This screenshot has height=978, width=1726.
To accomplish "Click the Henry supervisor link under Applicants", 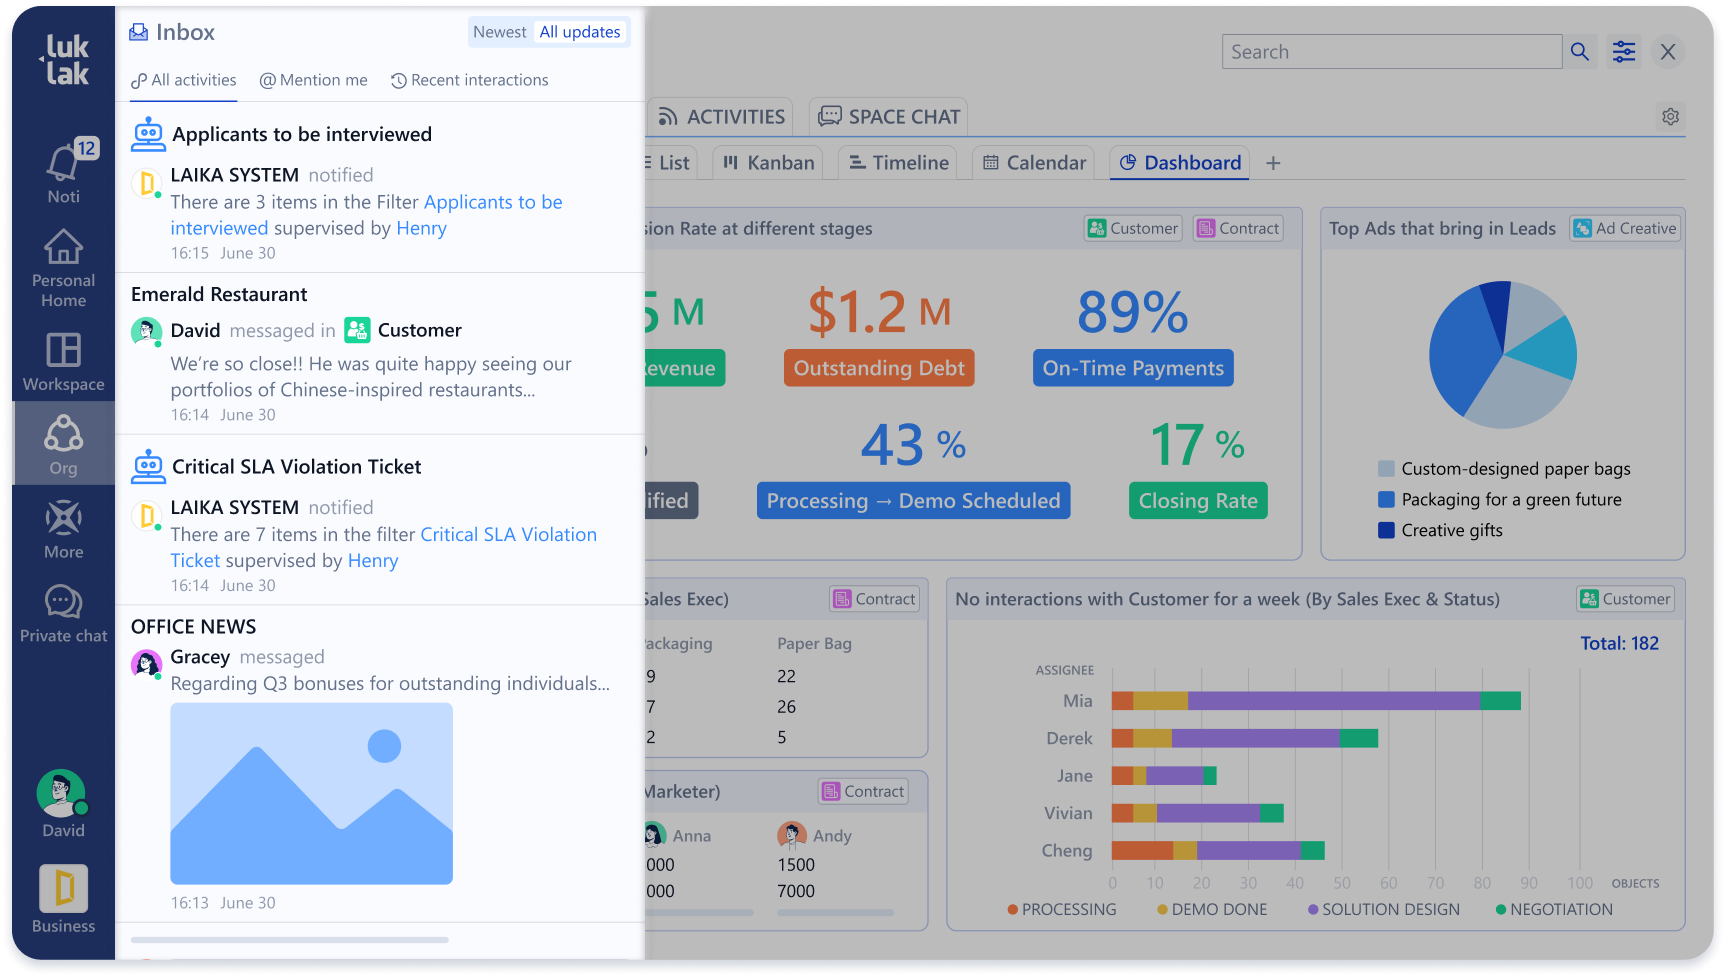I will click(x=421, y=228).
